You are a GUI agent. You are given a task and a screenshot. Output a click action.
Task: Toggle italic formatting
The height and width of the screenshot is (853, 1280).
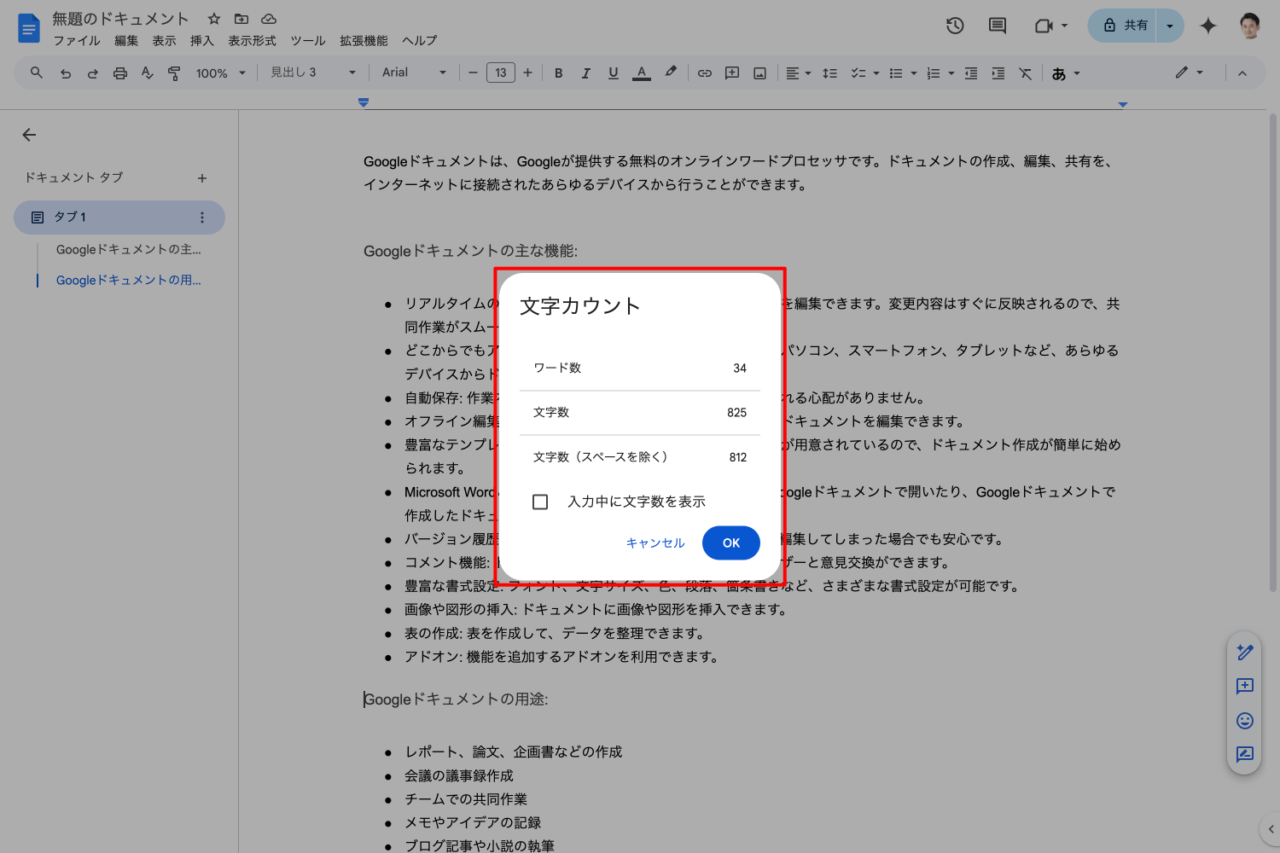point(586,73)
